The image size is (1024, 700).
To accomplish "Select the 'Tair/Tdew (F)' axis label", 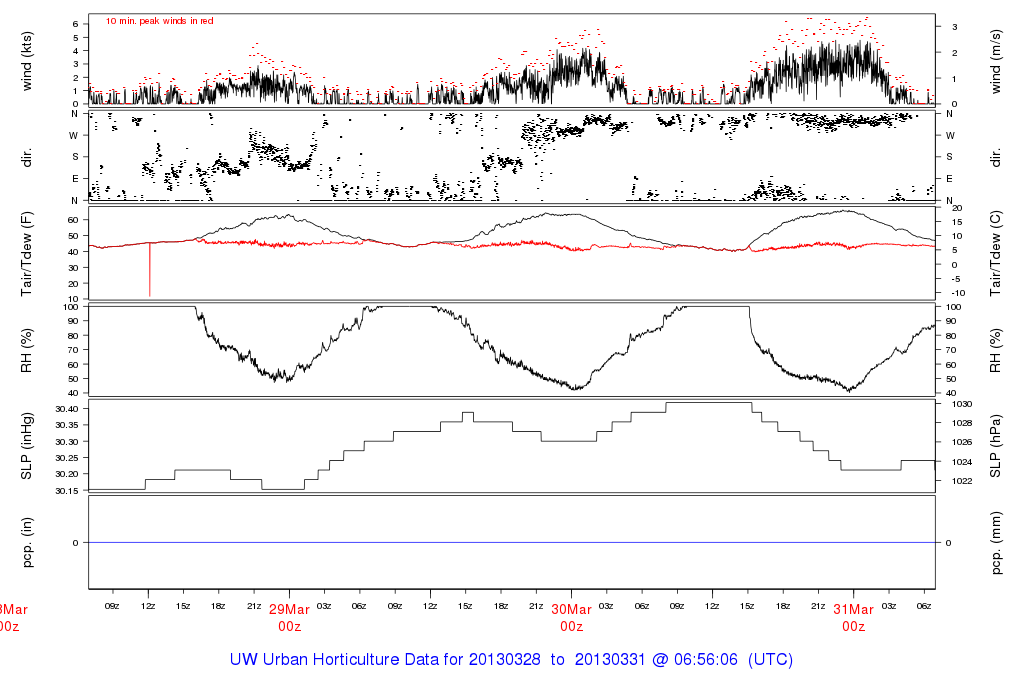I will point(29,253).
